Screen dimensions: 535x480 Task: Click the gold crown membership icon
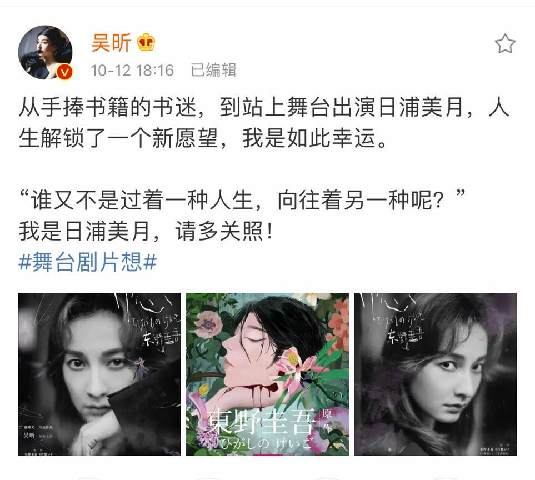pyautogui.click(x=146, y=43)
